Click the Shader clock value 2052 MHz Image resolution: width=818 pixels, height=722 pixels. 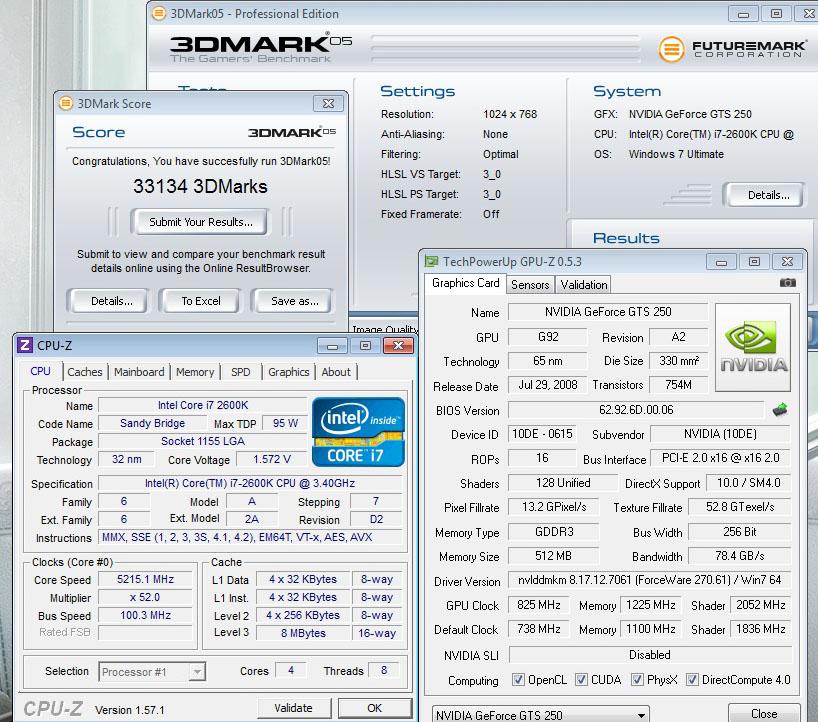click(761, 605)
